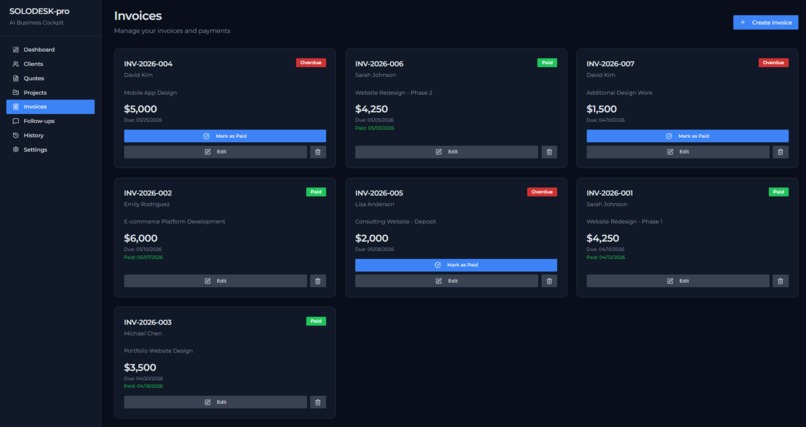Click Paid badge on INV-2026-002
806x427 pixels.
pos(316,192)
